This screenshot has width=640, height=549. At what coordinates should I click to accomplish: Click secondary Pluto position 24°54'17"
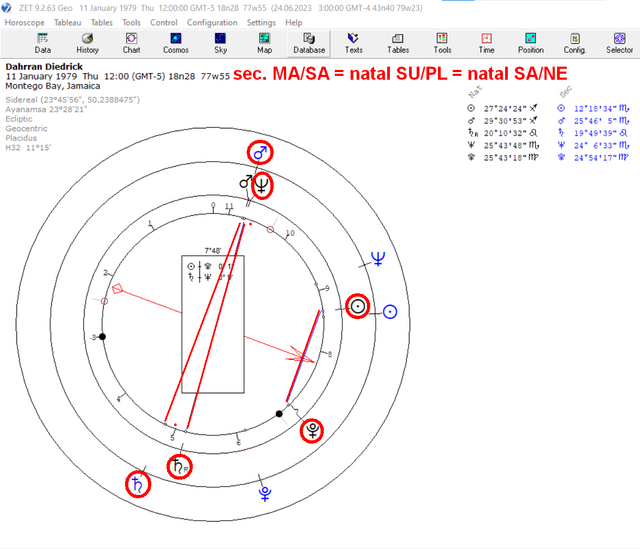pos(595,158)
